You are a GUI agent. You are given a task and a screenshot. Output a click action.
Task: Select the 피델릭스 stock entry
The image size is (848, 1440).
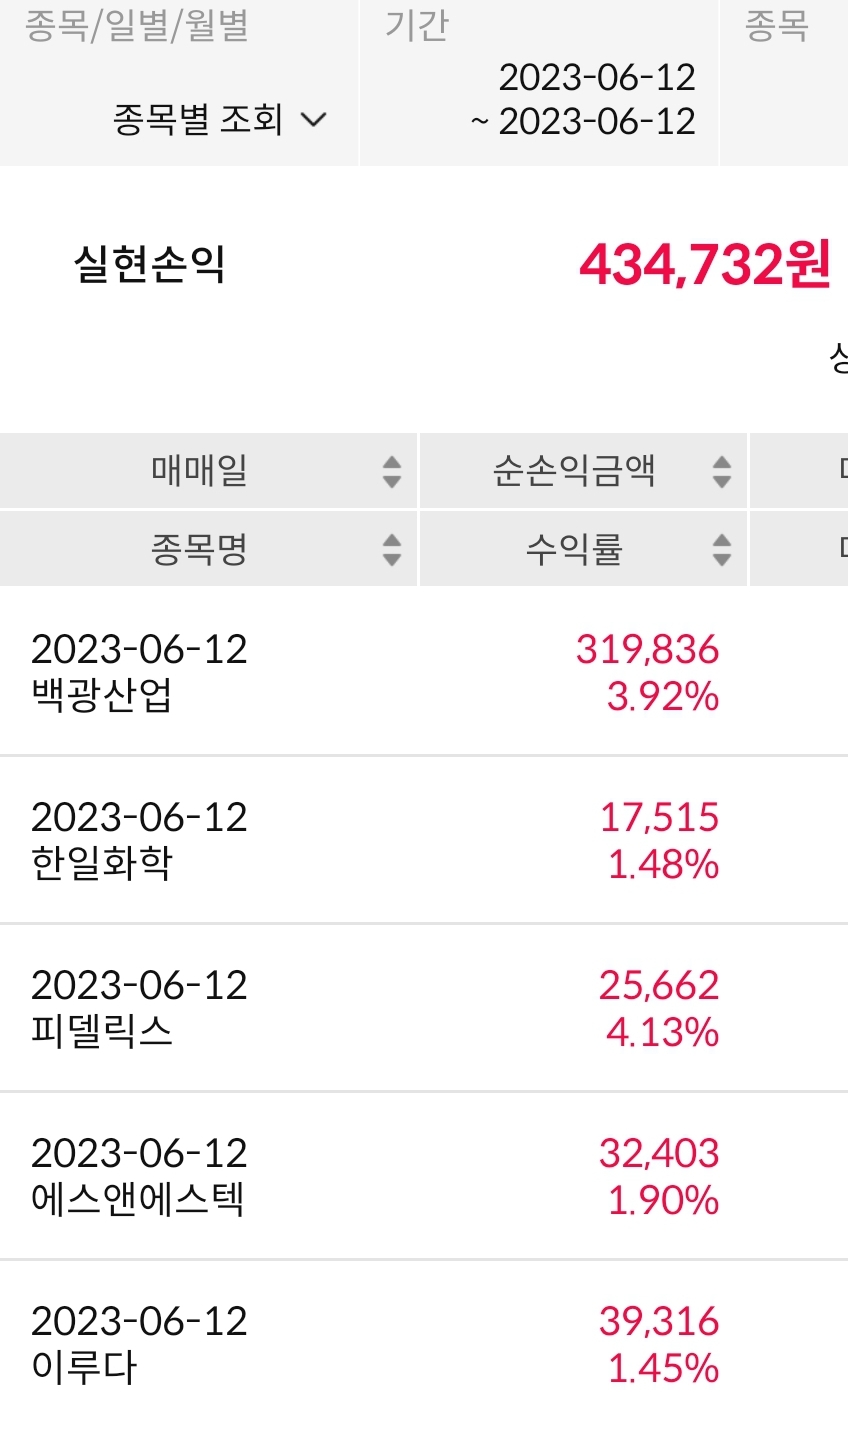pyautogui.click(x=102, y=1031)
